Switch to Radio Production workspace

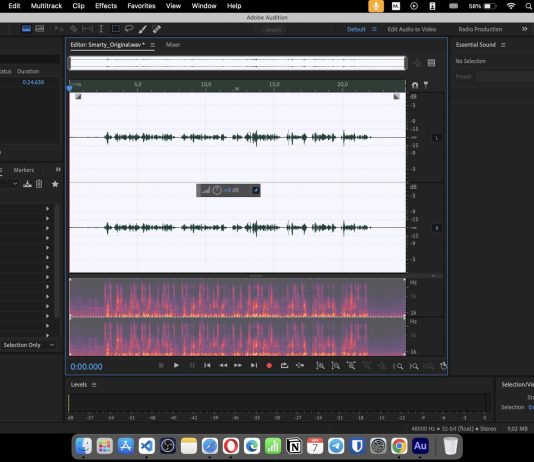(480, 29)
